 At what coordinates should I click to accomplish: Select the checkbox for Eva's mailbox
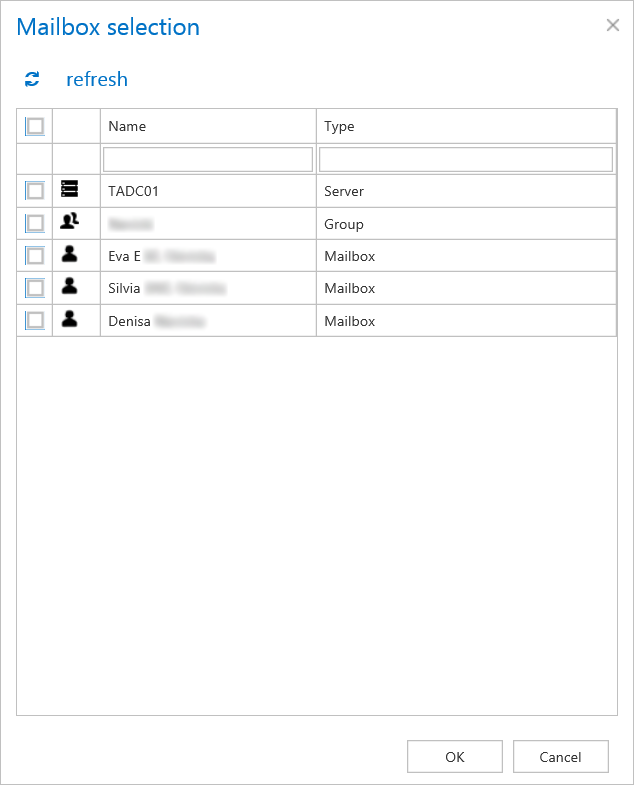[35, 256]
